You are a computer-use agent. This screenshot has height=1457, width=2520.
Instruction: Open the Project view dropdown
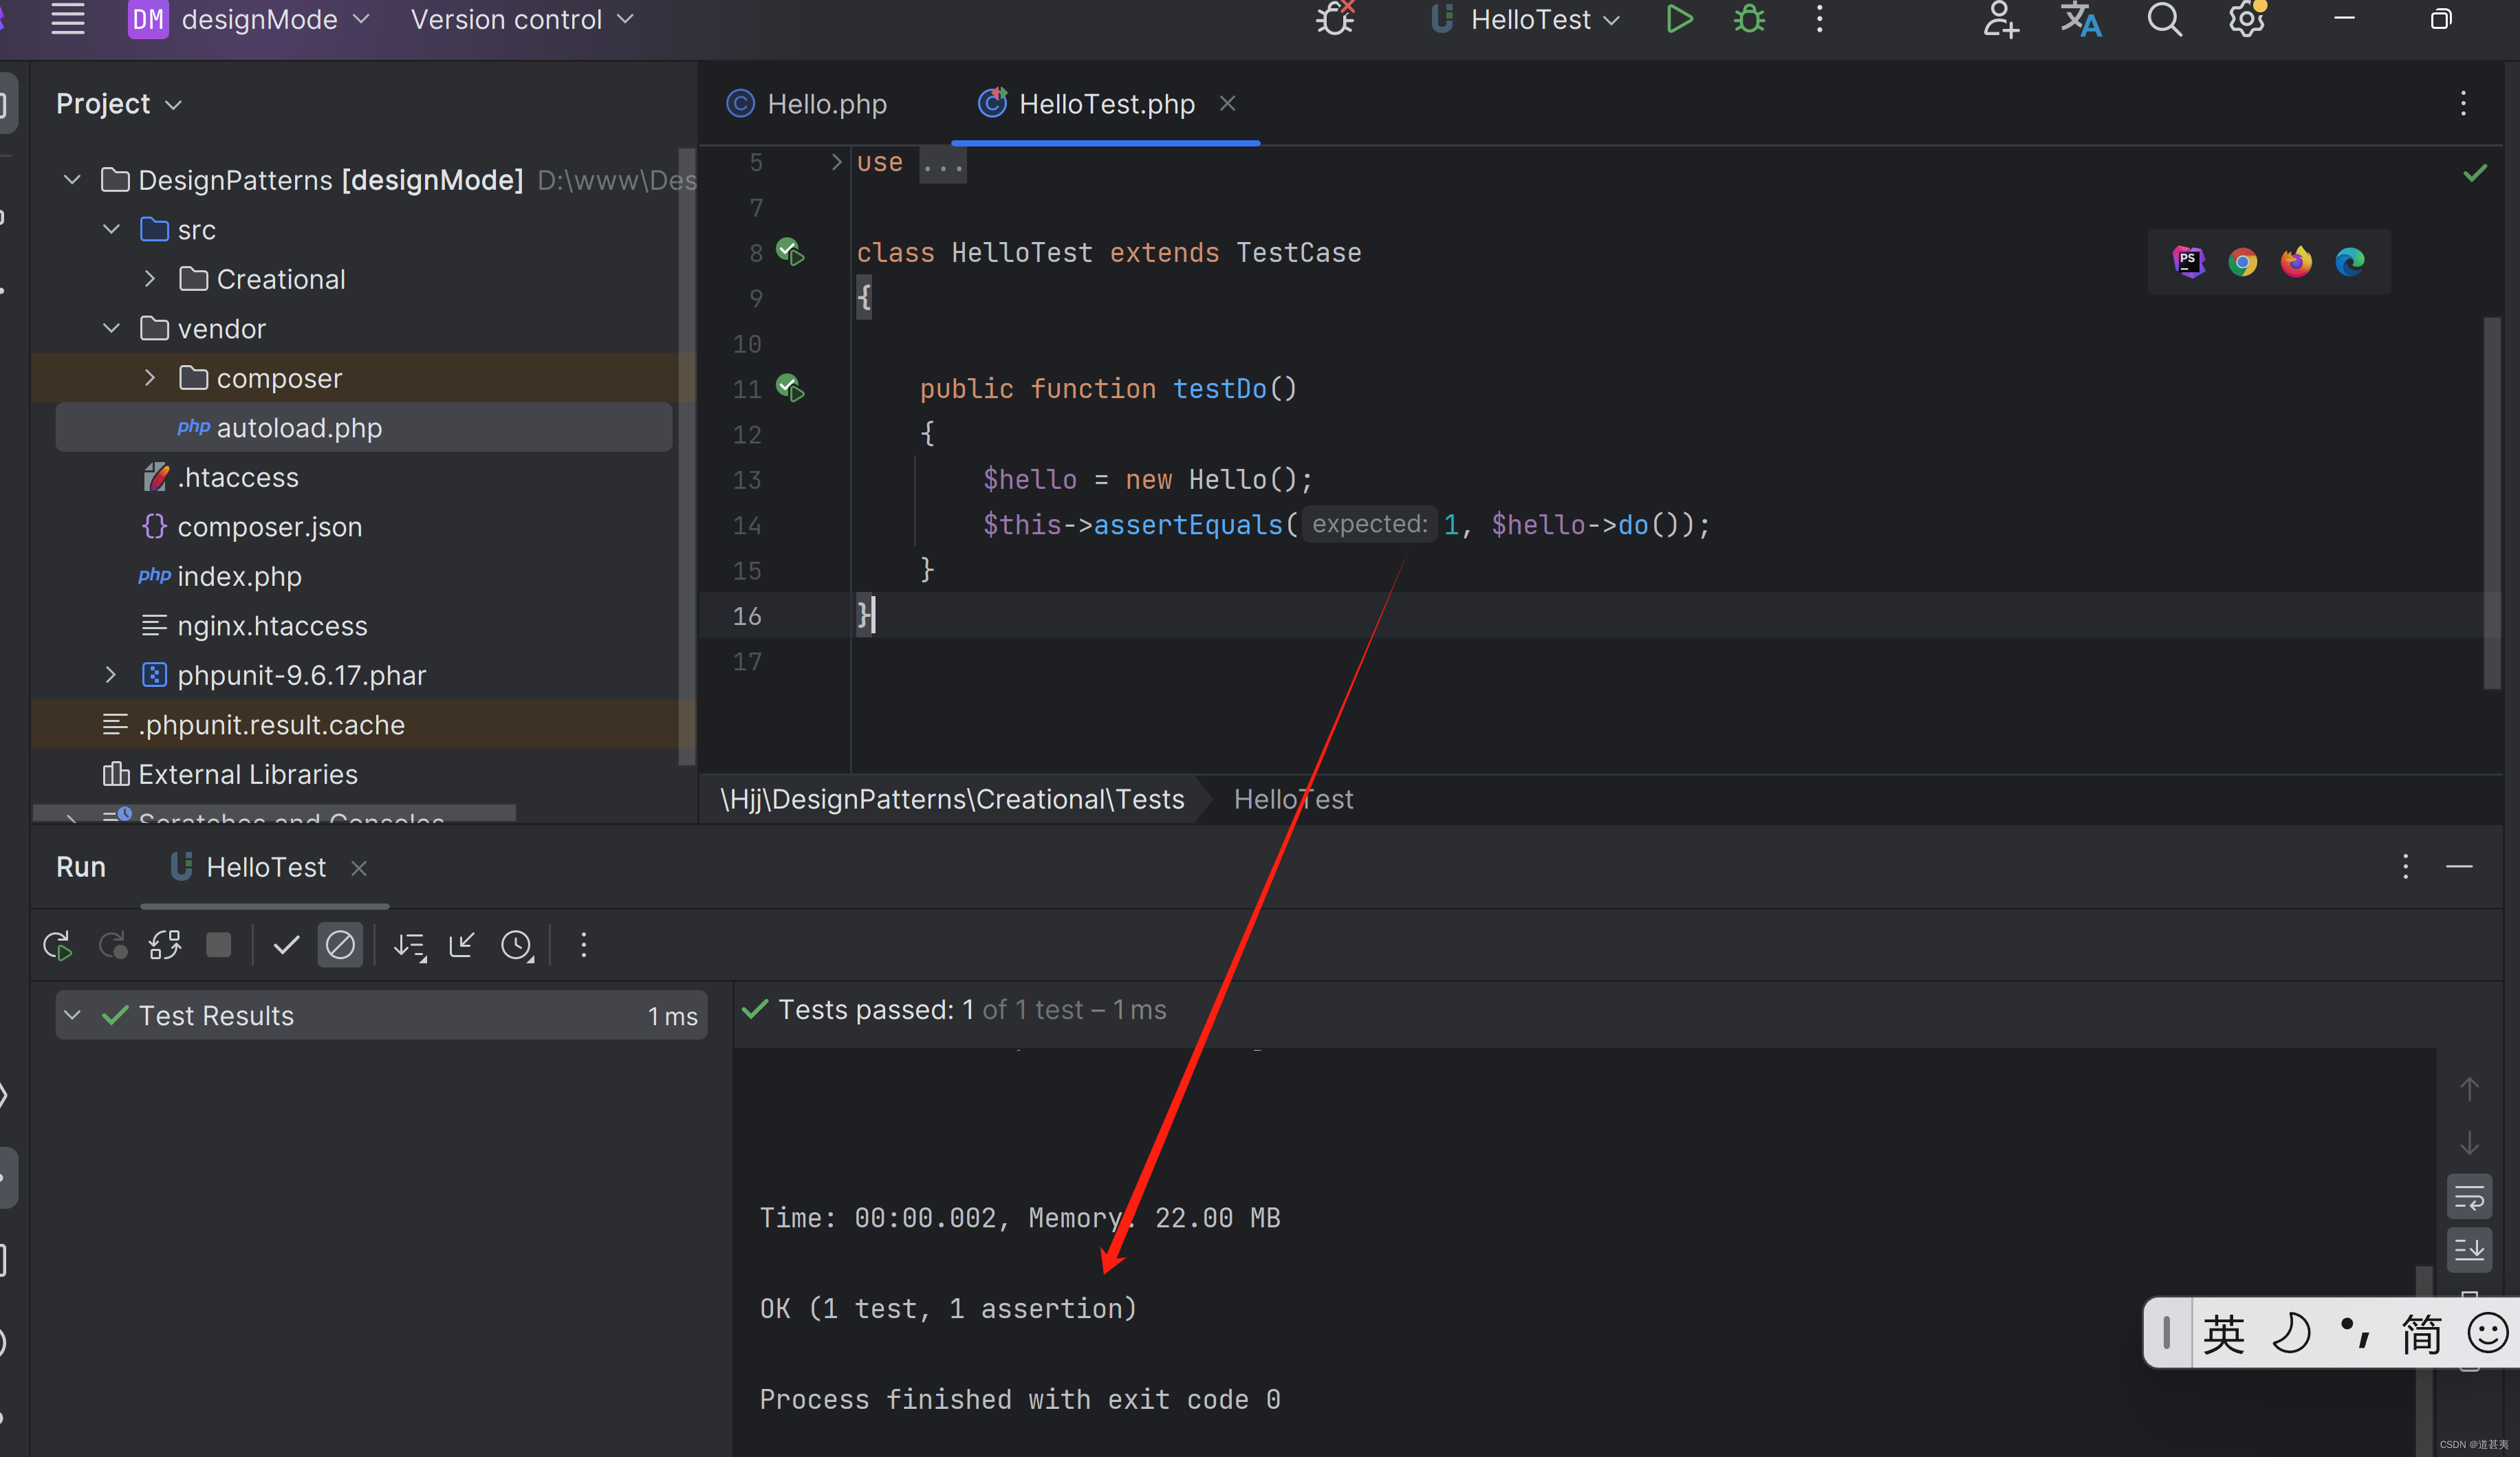119,104
